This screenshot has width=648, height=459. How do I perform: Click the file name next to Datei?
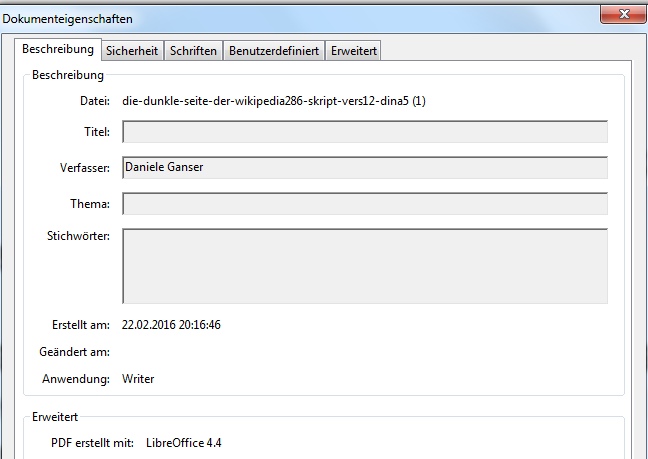click(x=274, y=101)
